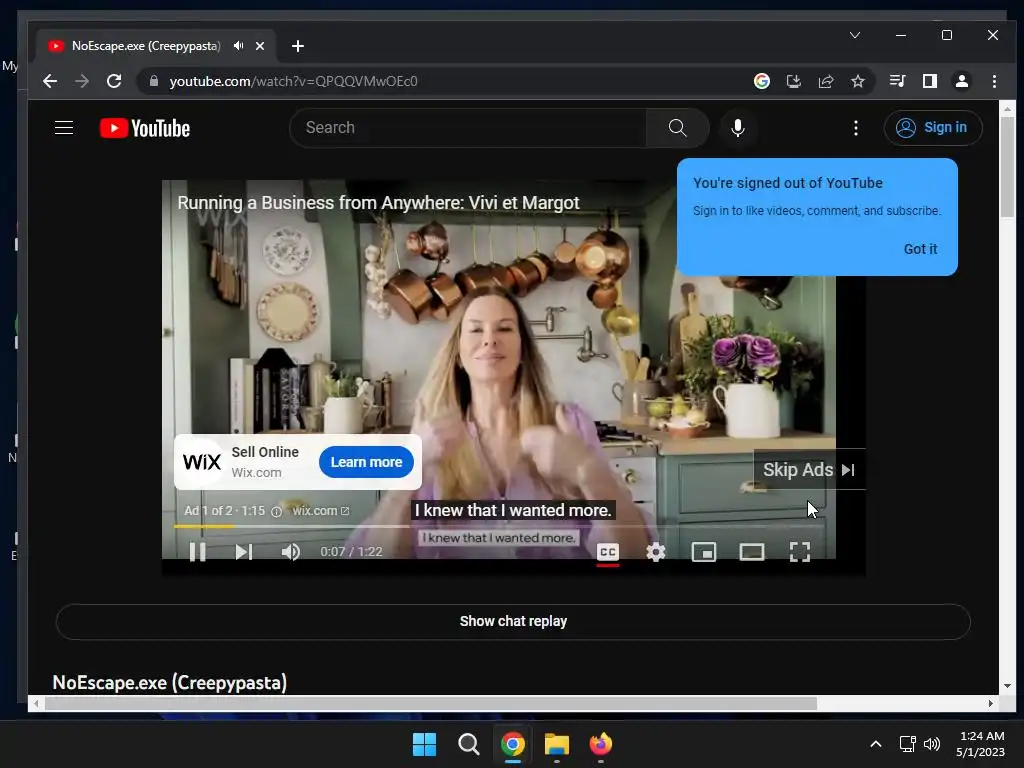This screenshot has width=1024, height=768.
Task: Click the ad title Vivi et Margot
Action: coord(378,202)
